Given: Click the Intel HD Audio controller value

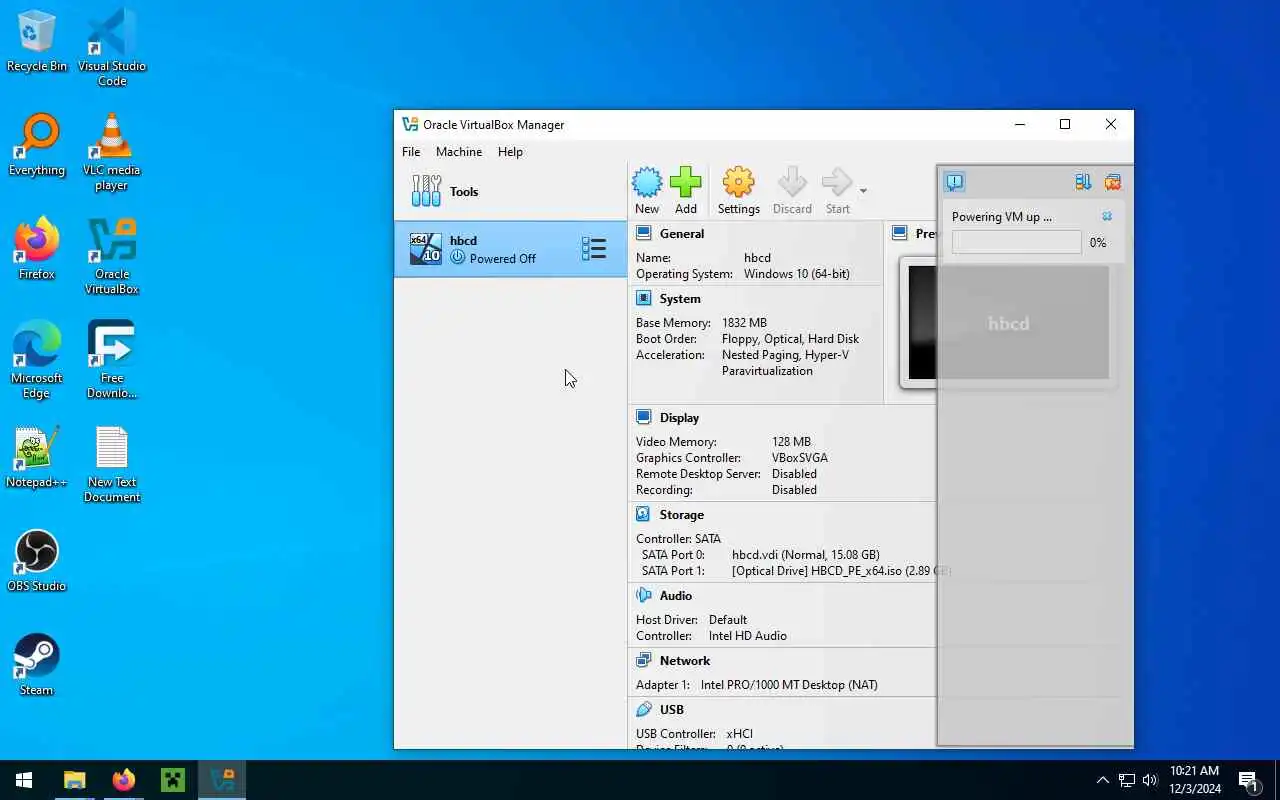Looking at the screenshot, I should (748, 636).
